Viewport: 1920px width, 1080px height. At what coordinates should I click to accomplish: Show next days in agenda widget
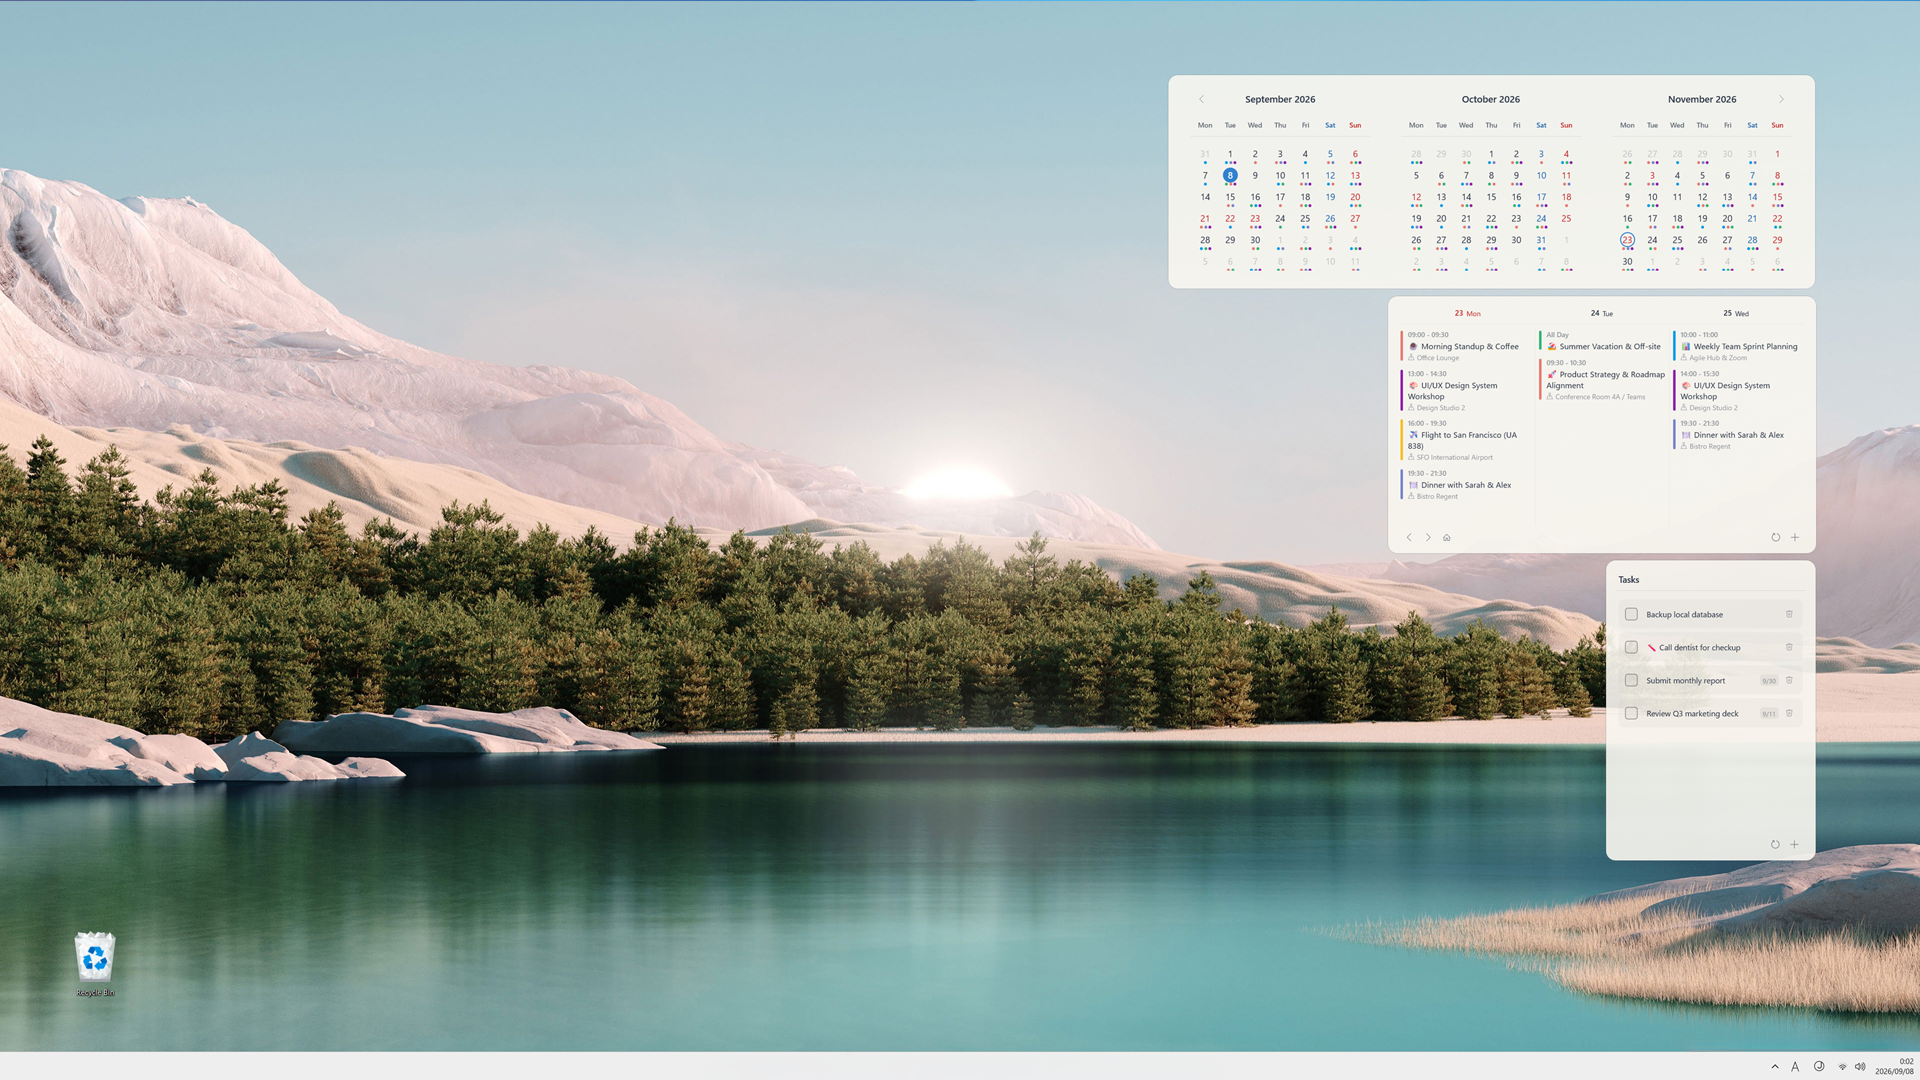(1428, 538)
